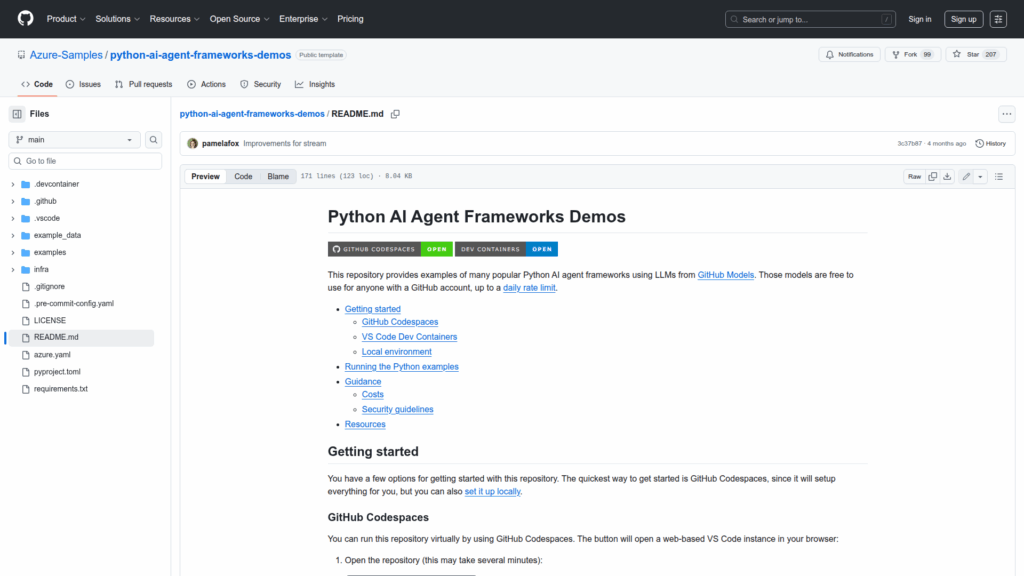Search this repository magnifier icon

[154, 140]
